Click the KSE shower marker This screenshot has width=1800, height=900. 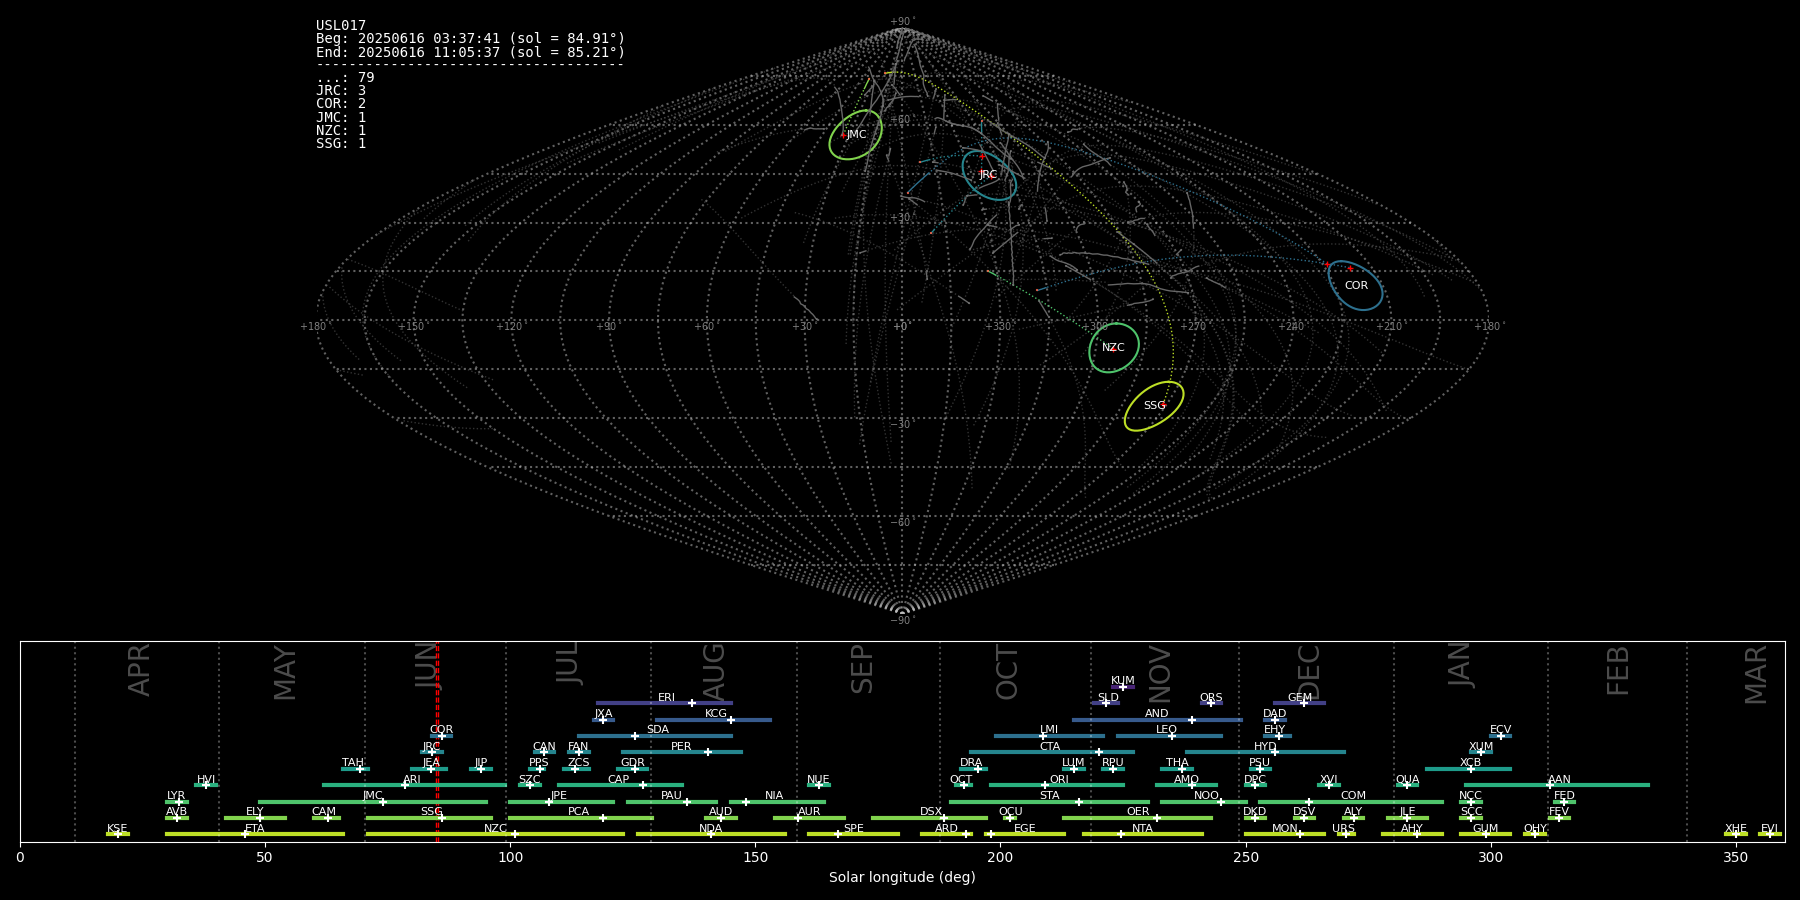118,834
